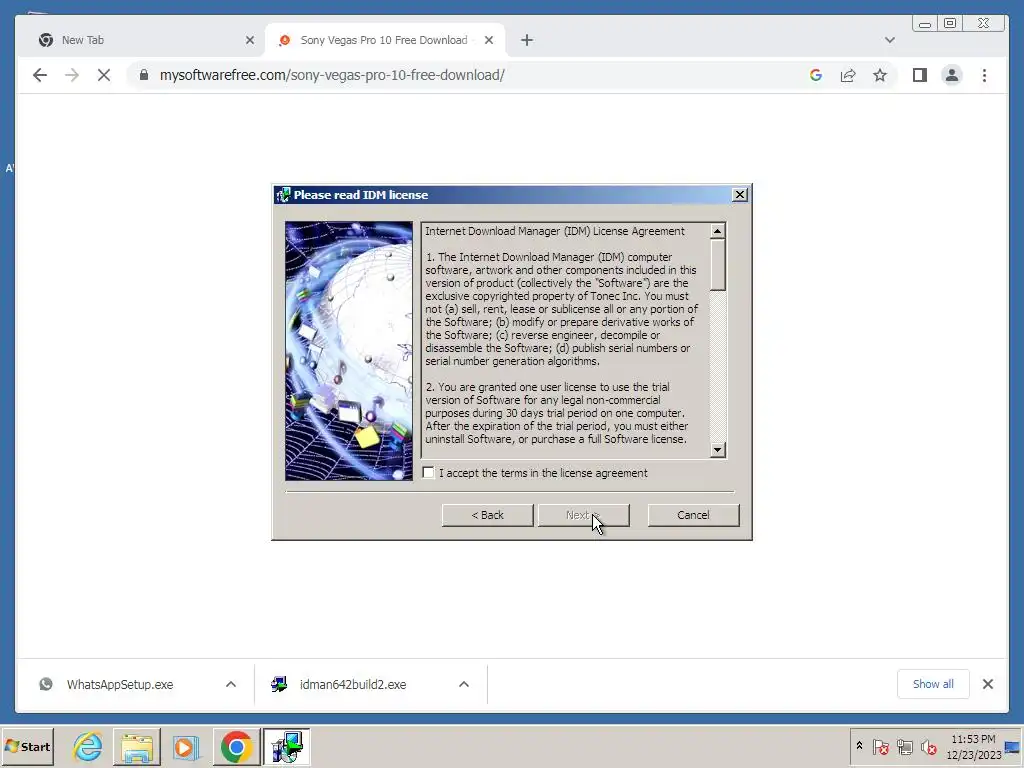The image size is (1024, 768).
Task: Click the site lock icon
Action: (144, 75)
